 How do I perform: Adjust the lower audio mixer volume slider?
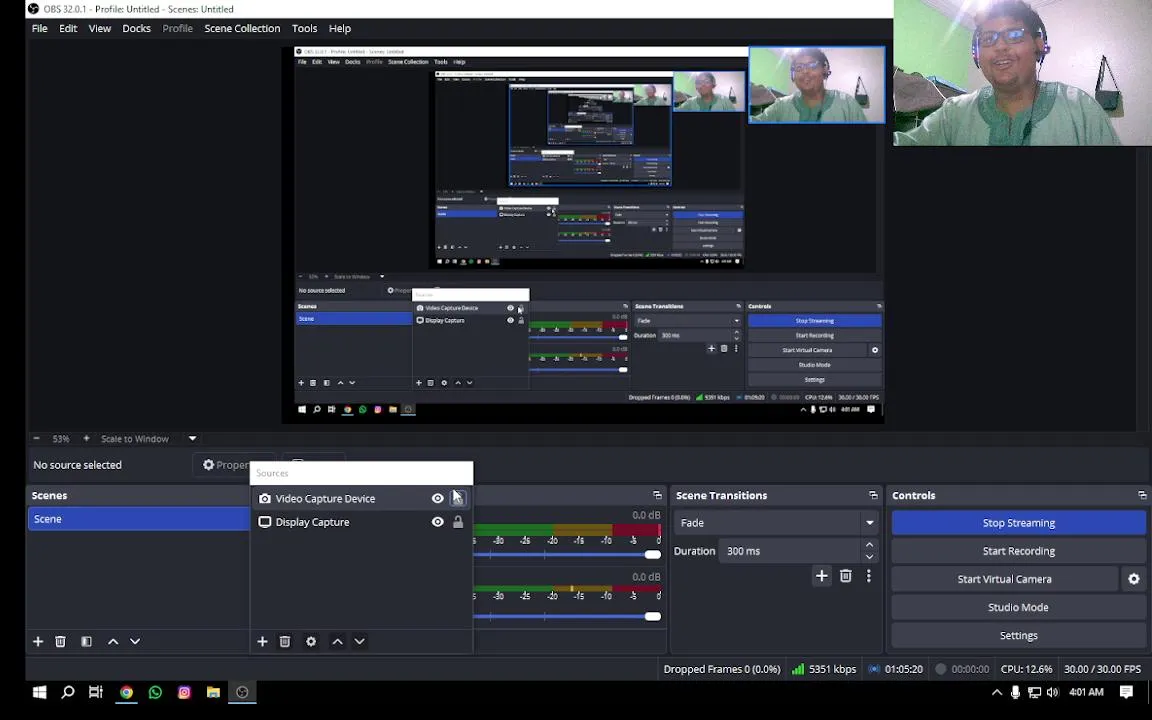652,616
